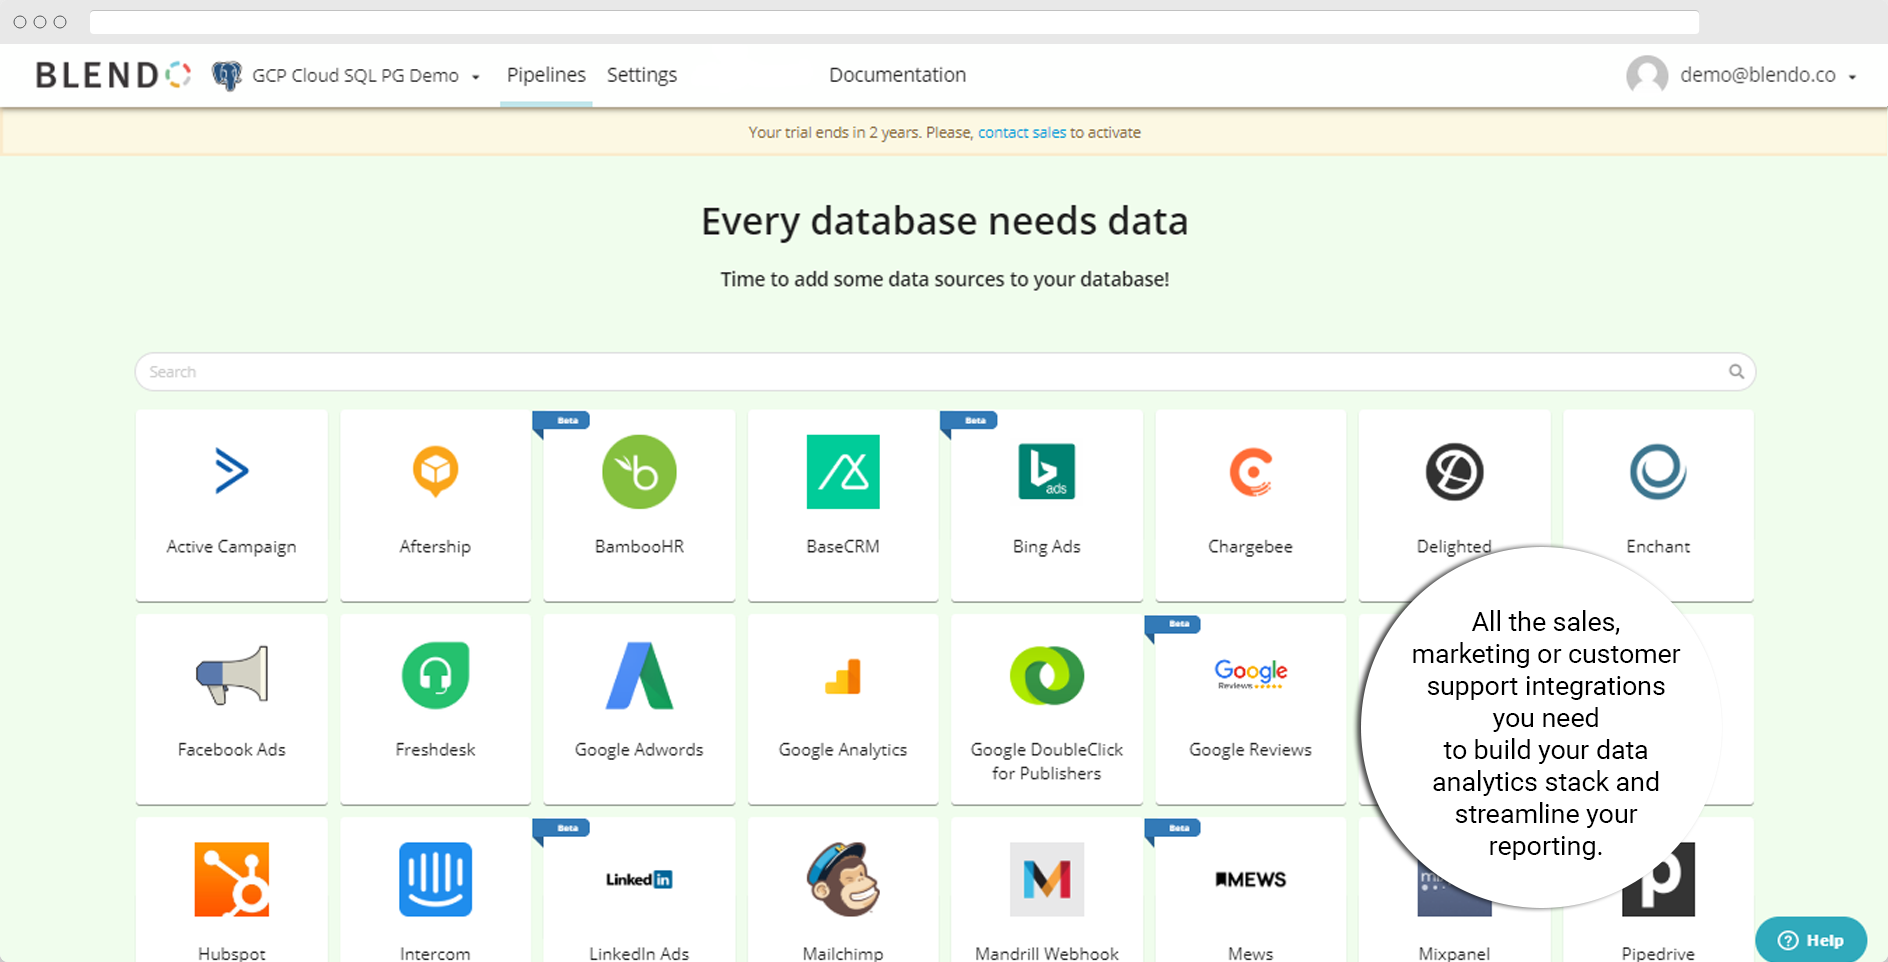Screen dimensions: 1888x962
Task: Click the Hubspot label text
Action: (x=232, y=953)
